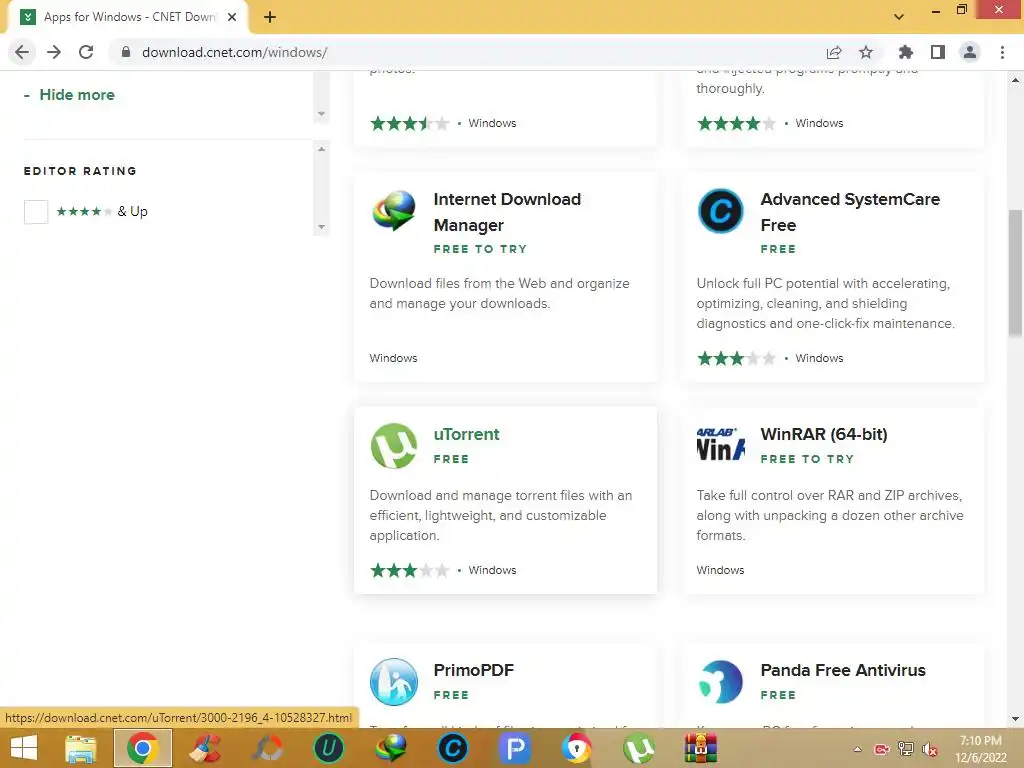Open the uTorrent title link
The image size is (1024, 768).
pyautogui.click(x=466, y=434)
